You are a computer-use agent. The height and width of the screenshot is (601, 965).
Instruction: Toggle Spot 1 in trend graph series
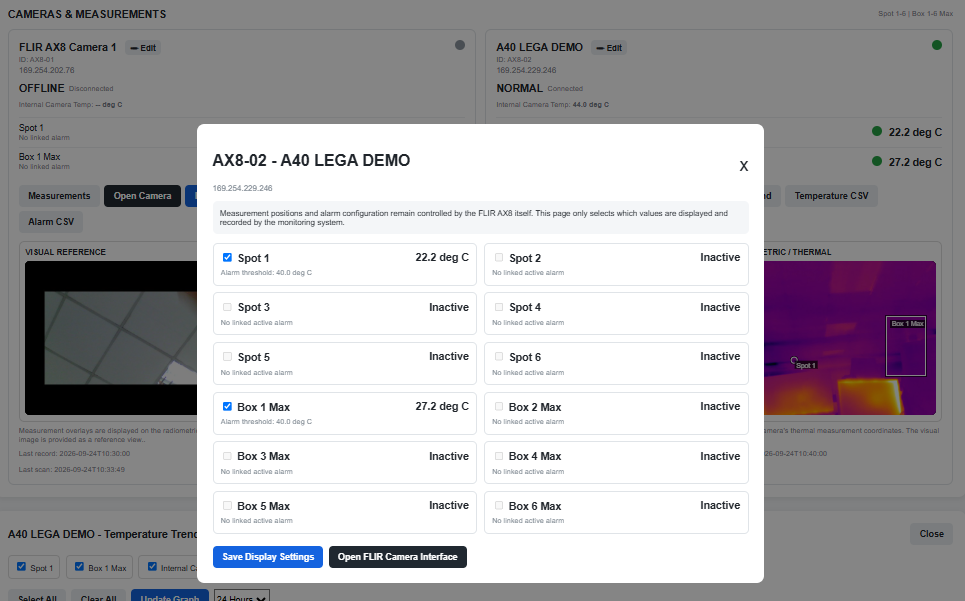pos(22,567)
